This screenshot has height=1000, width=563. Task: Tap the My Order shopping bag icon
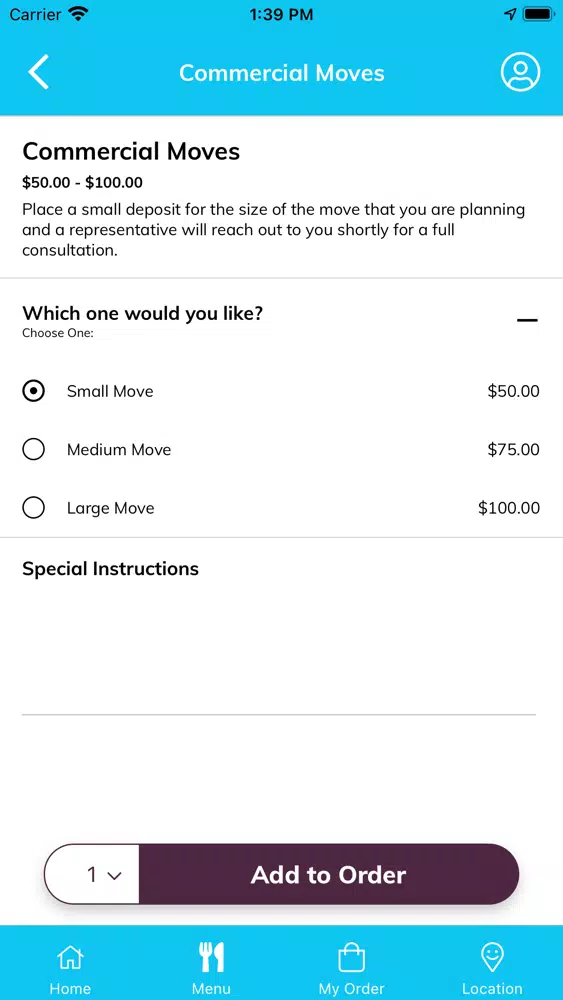point(351,957)
